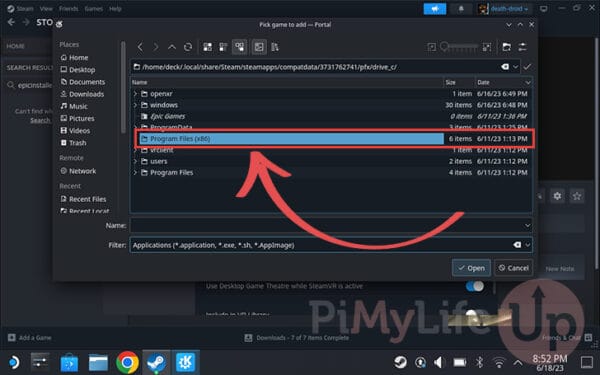Screen dimensions: 600x375
Task: Select the openxr folder row
Action: click(331, 94)
